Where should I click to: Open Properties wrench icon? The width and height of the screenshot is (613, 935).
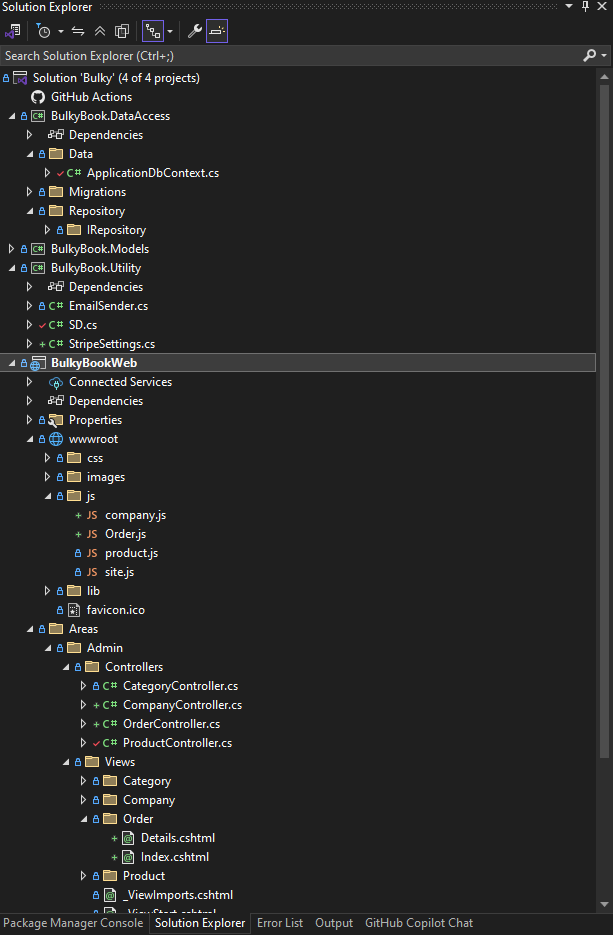(x=194, y=31)
